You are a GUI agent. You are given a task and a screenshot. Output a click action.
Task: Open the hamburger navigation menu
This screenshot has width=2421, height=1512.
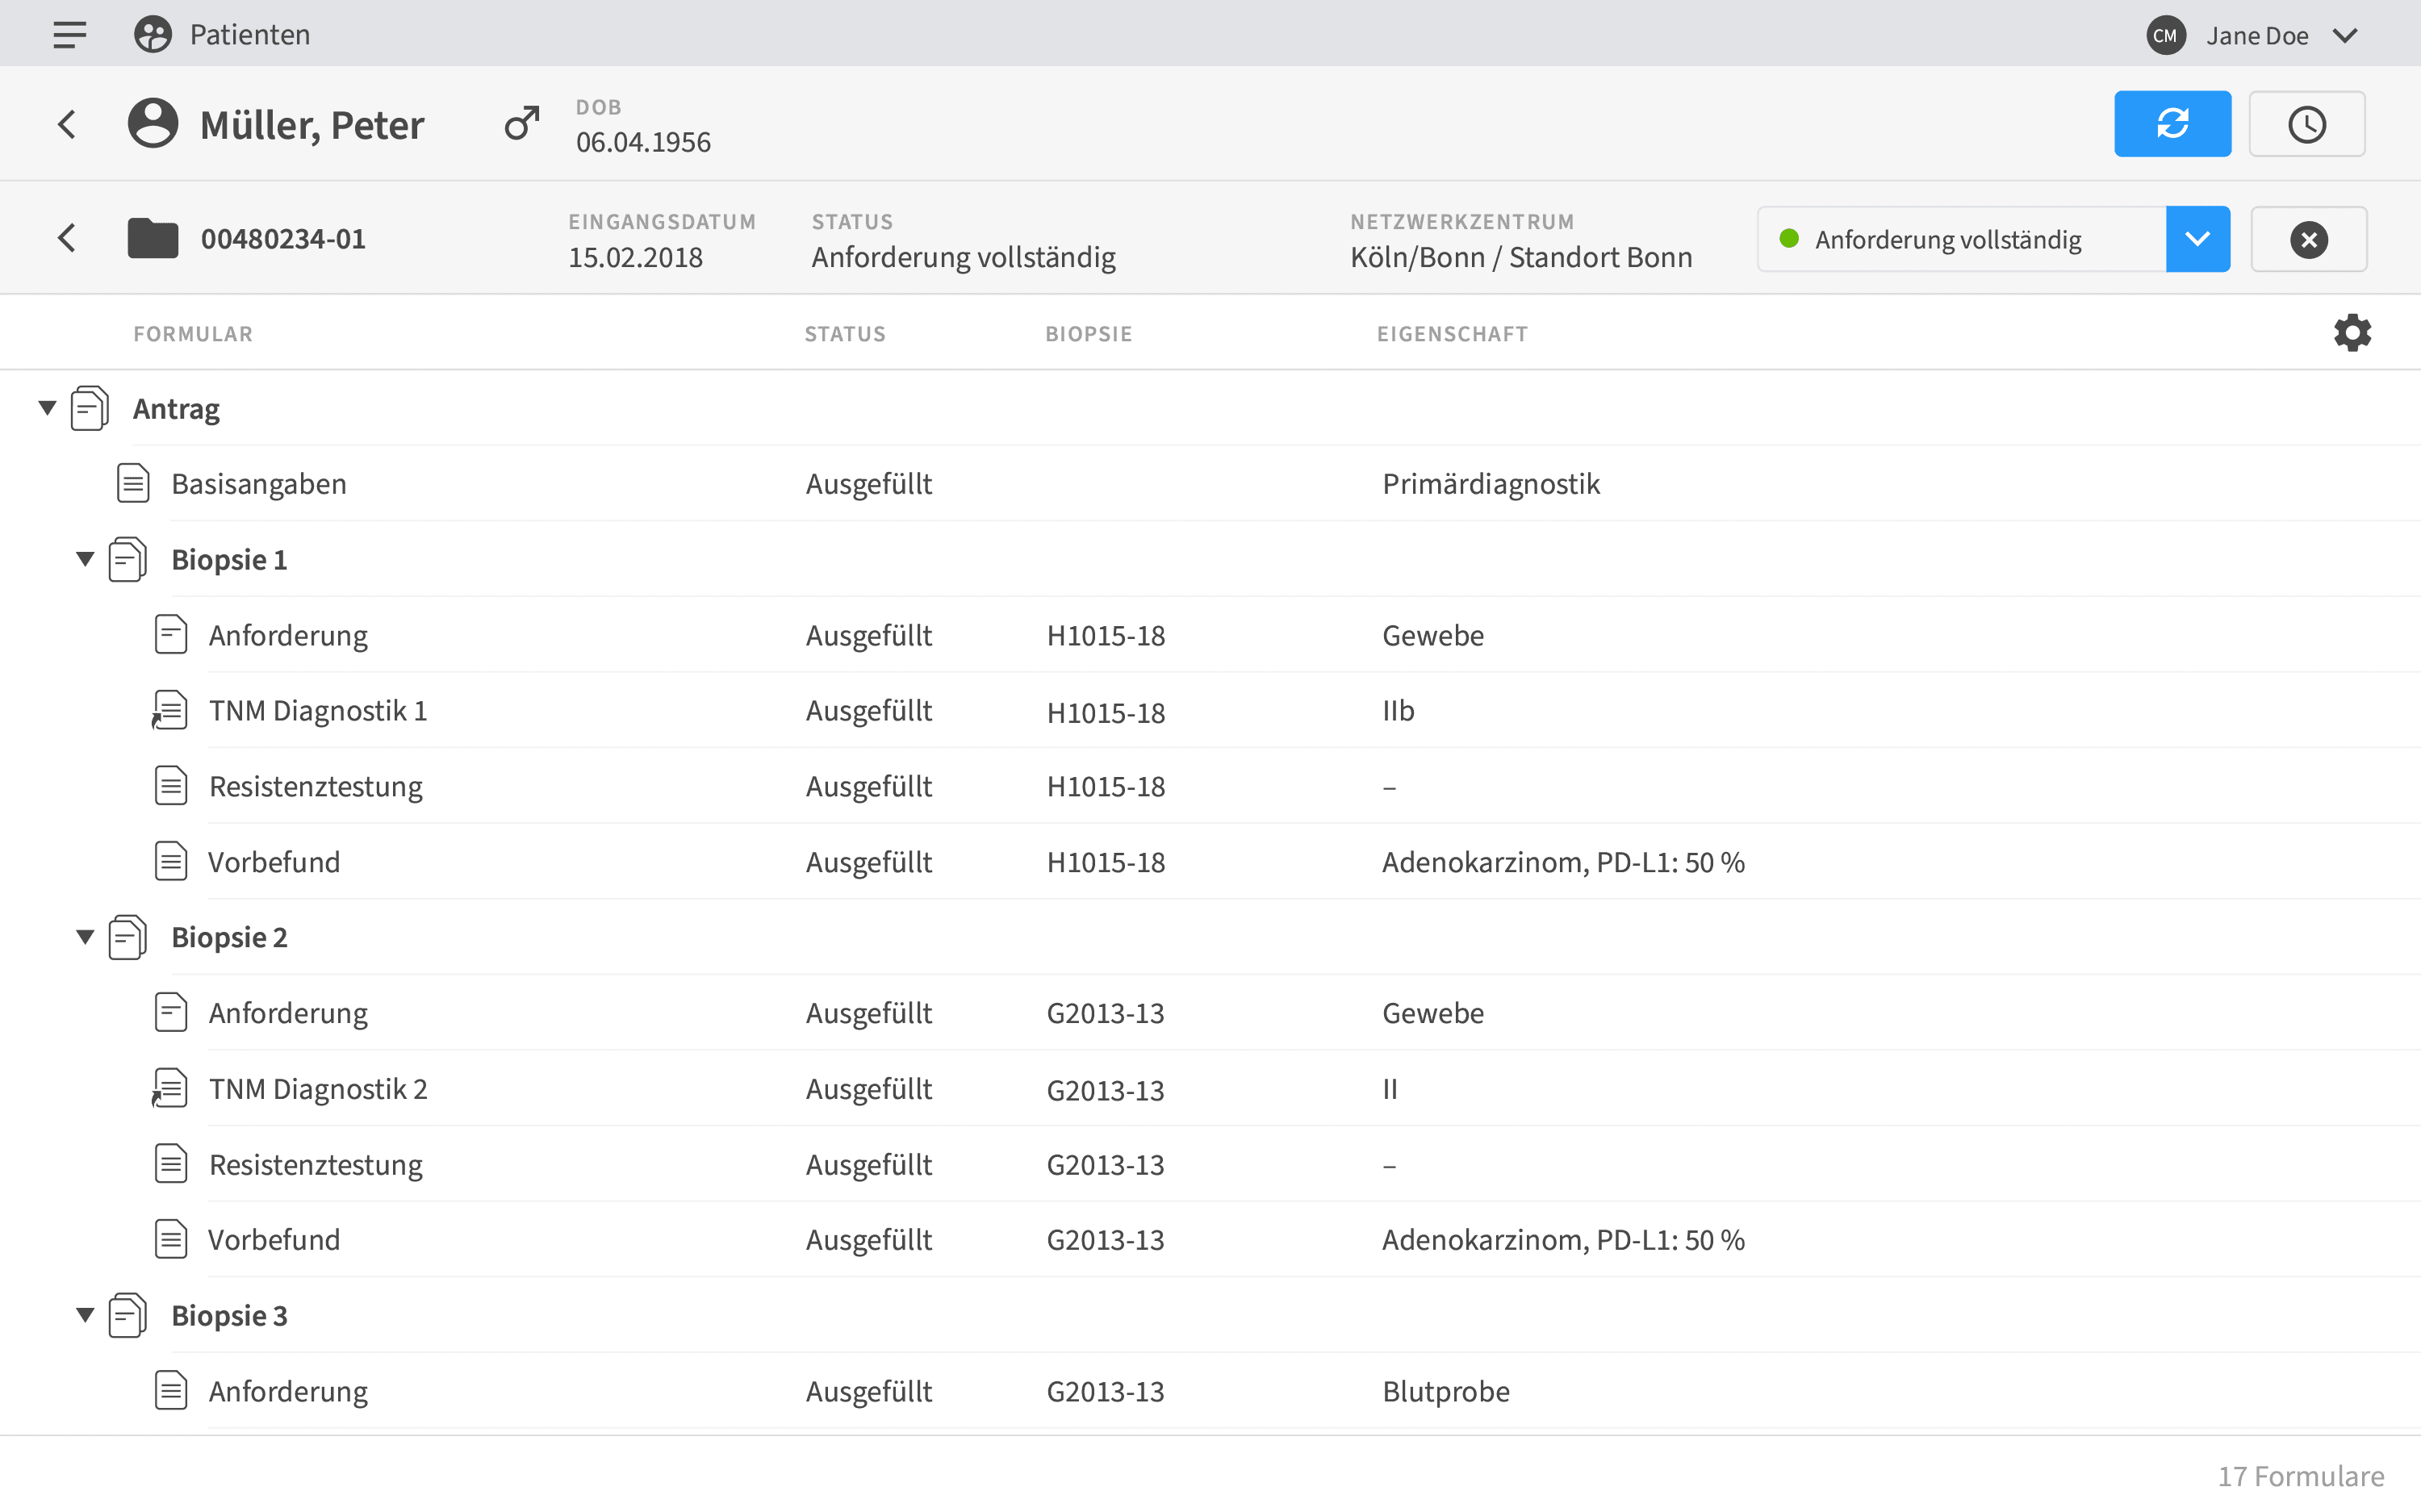[68, 33]
